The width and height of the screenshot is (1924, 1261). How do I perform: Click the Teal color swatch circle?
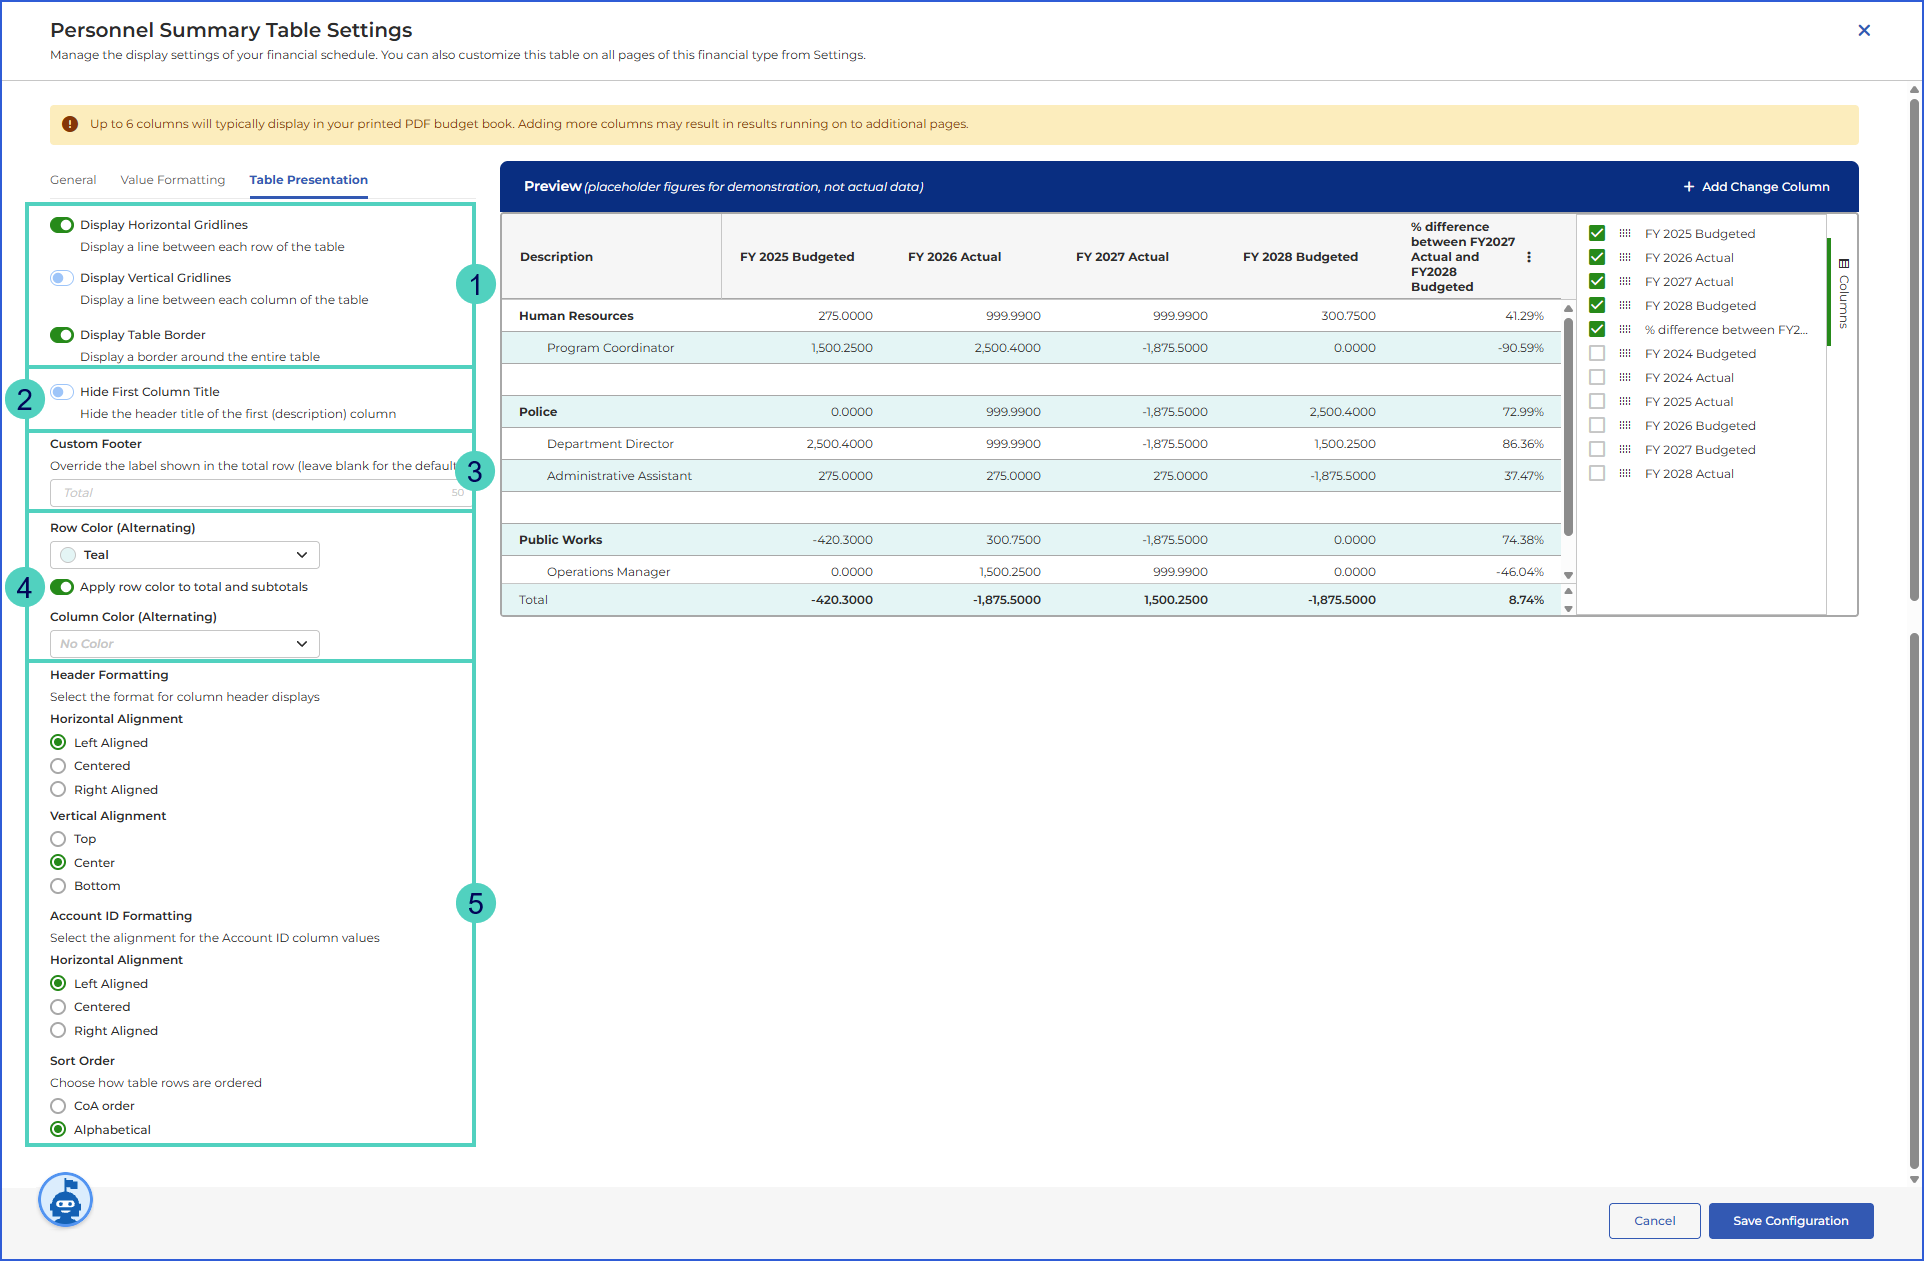pyautogui.click(x=68, y=555)
